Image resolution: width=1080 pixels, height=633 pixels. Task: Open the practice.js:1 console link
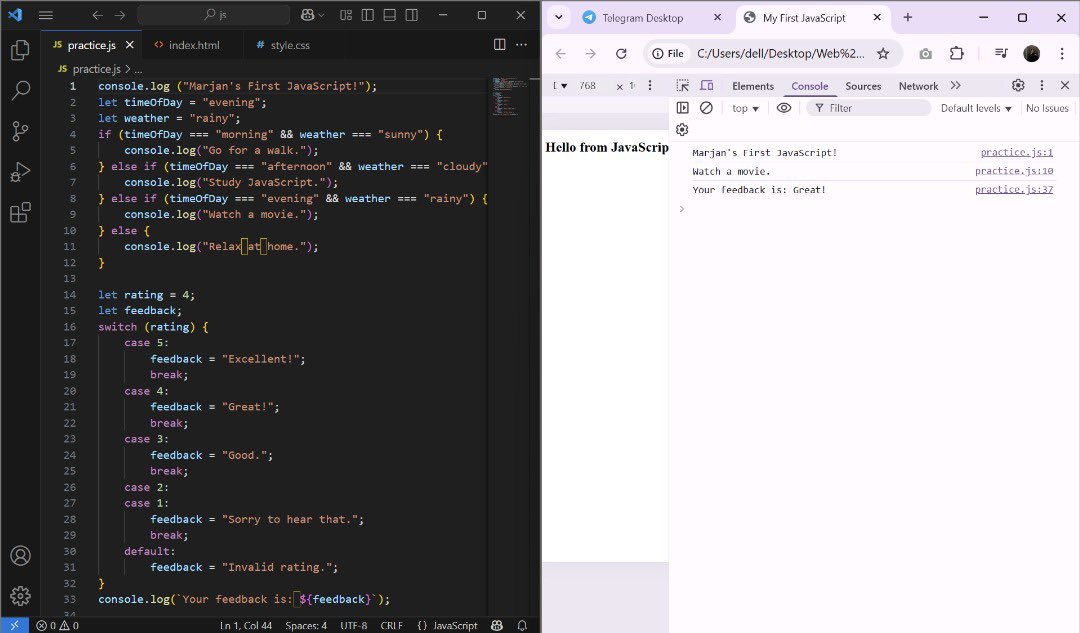click(1017, 152)
